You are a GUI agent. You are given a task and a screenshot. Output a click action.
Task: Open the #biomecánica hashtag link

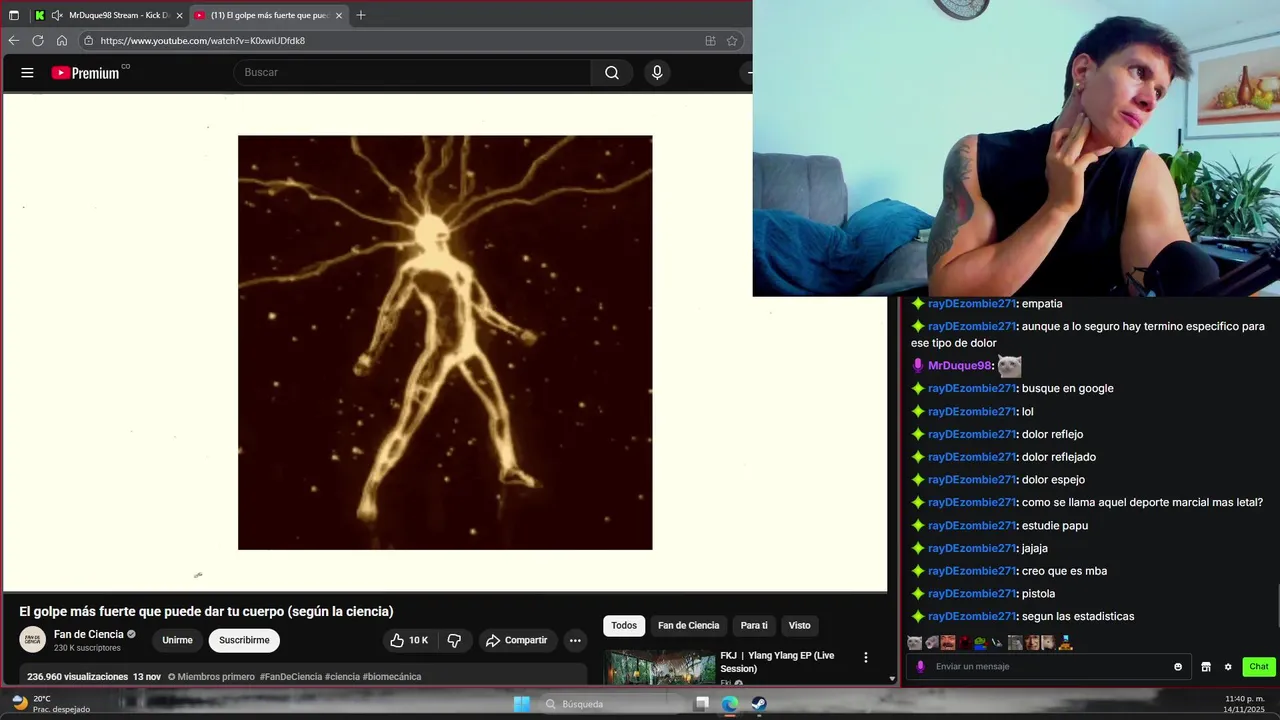(392, 677)
